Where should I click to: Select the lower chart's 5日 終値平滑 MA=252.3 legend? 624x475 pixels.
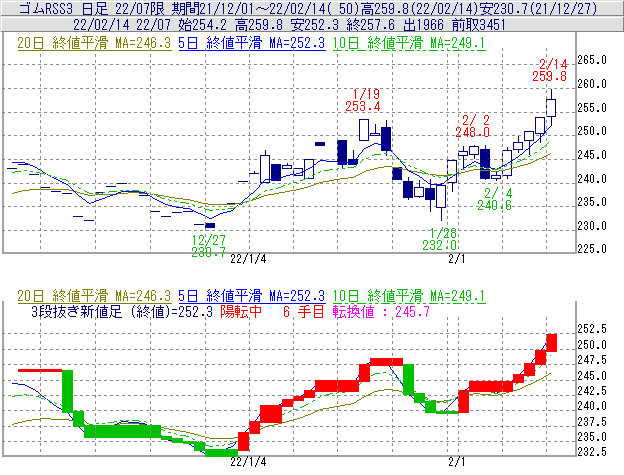pos(252,296)
